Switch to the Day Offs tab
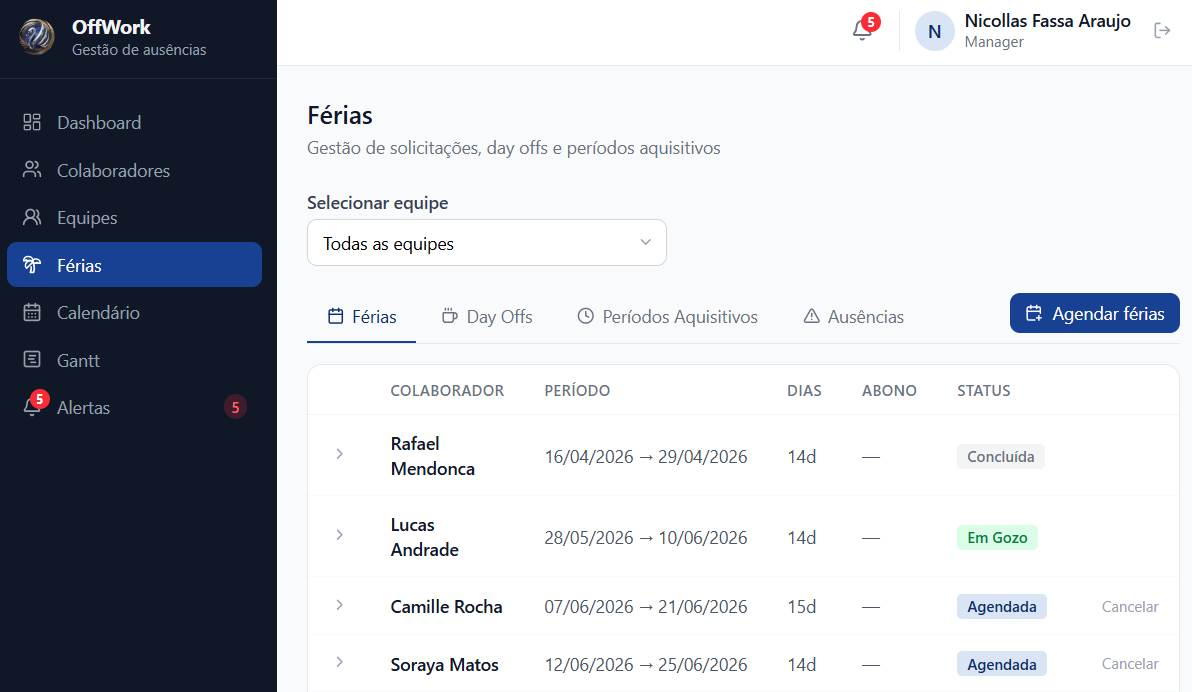The width and height of the screenshot is (1192, 692). [x=487, y=316]
